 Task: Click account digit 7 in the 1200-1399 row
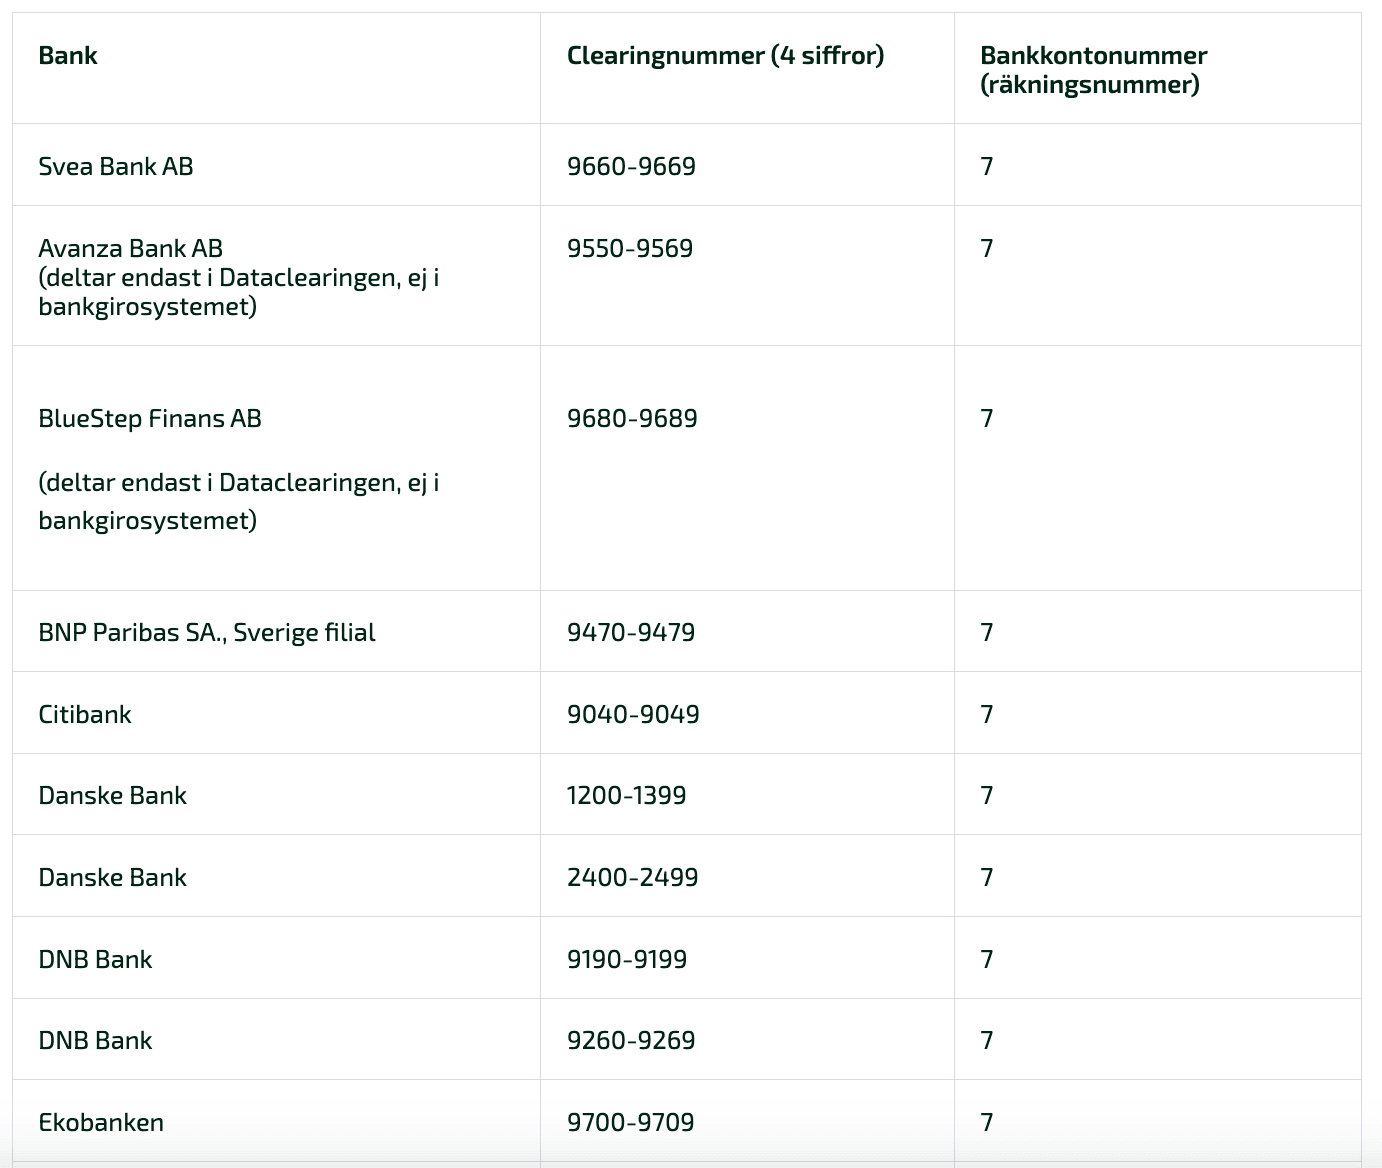coord(987,795)
